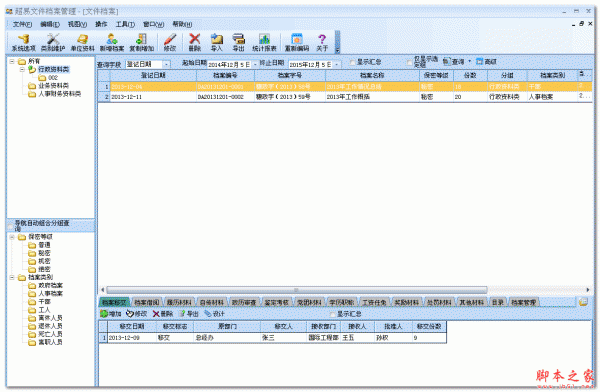The width and height of the screenshot is (600, 392).
Task: Click 复制增加 copy-add toolbar icon
Action: [141, 42]
